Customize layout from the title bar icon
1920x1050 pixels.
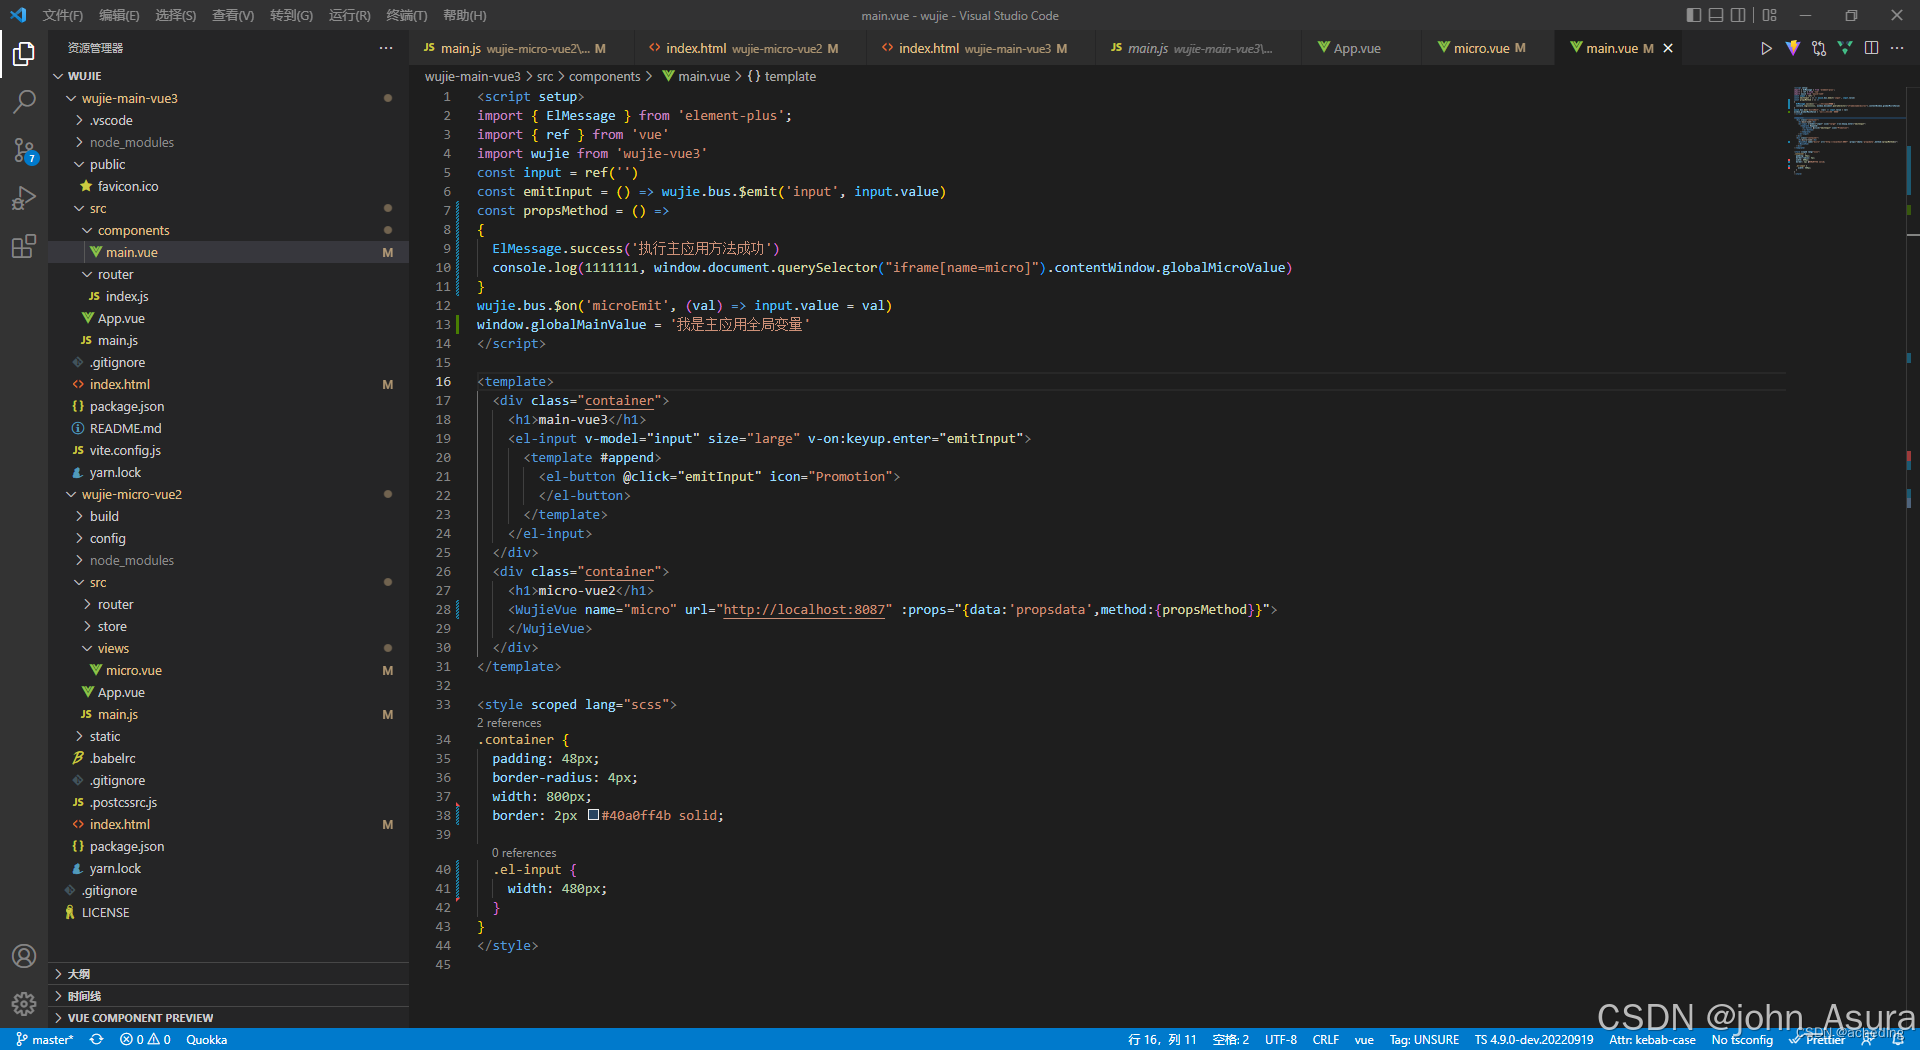tap(1770, 15)
